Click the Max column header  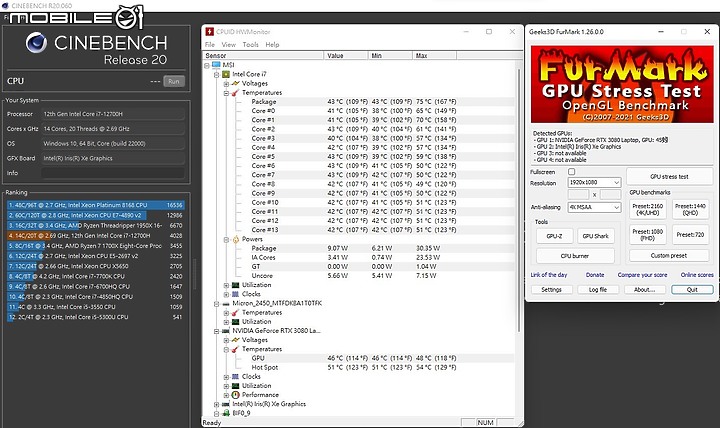pyautogui.click(x=434, y=56)
